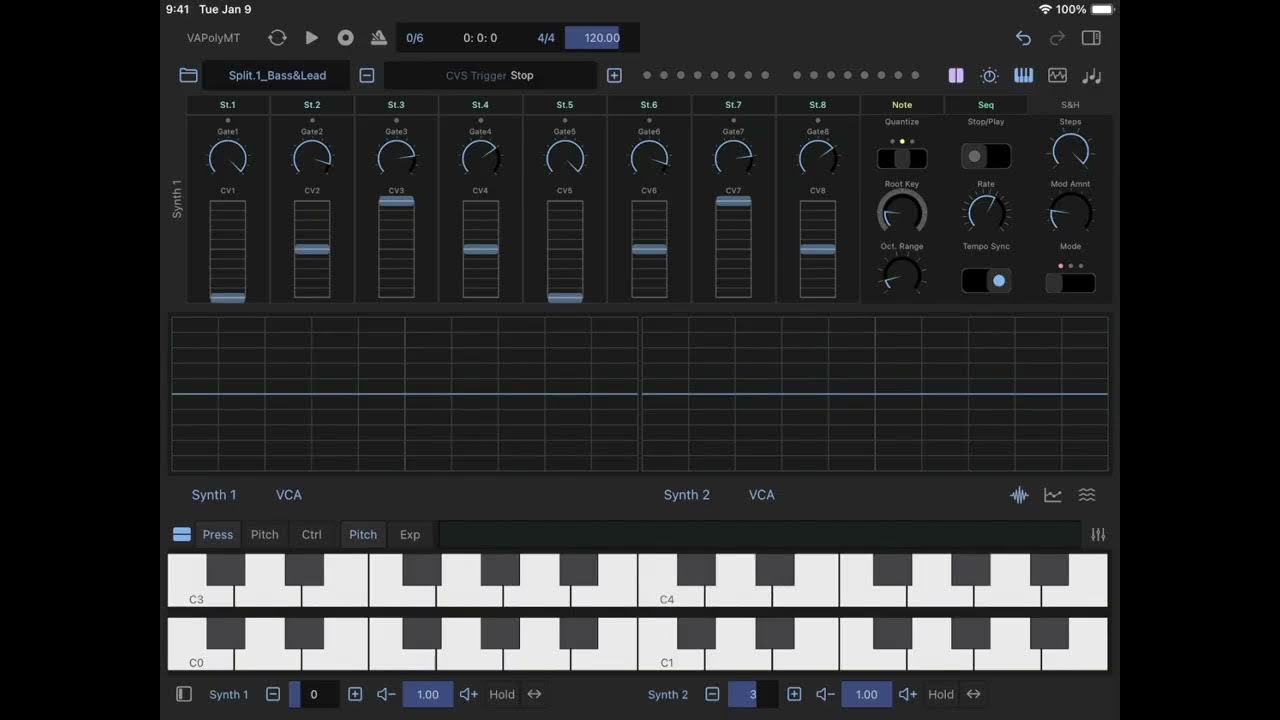
Task: Open the Synth 1 label above keyboard
Action: (214, 495)
